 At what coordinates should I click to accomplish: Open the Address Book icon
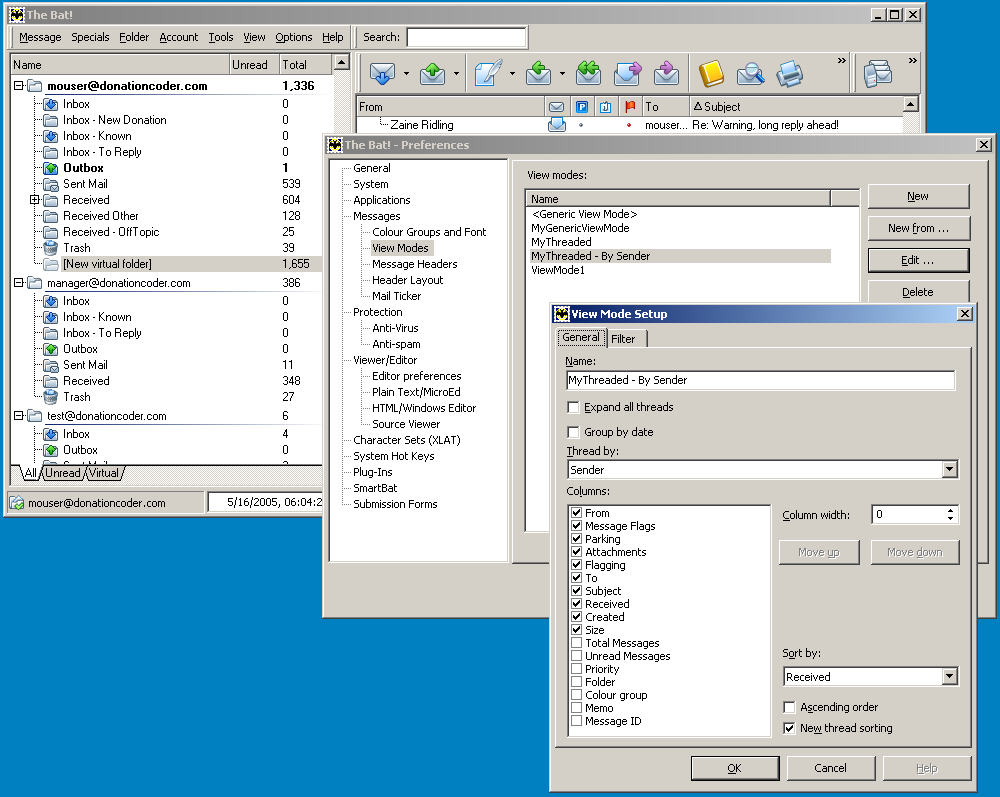[711, 74]
